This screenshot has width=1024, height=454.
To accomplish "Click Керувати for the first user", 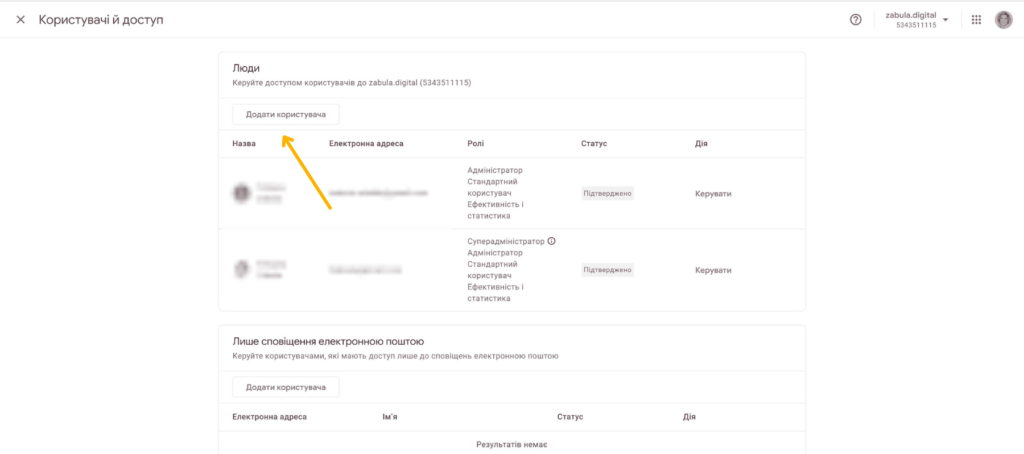I will 713,193.
